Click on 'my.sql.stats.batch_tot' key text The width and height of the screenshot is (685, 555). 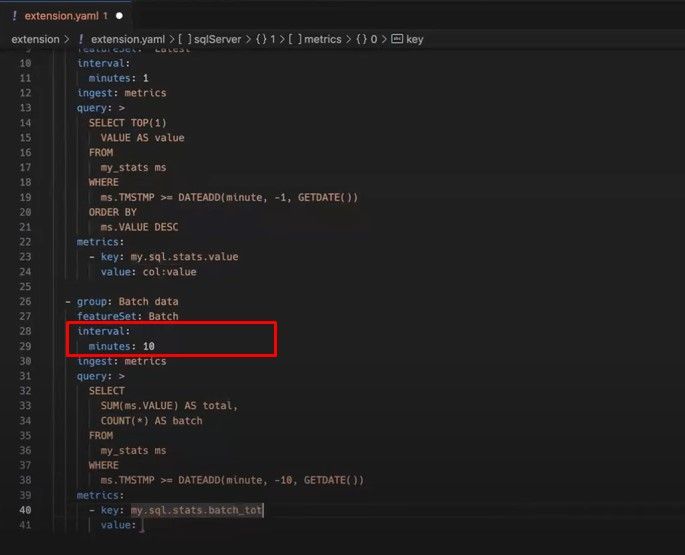(x=196, y=510)
